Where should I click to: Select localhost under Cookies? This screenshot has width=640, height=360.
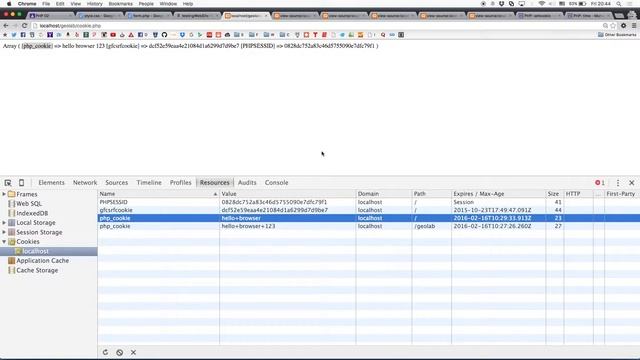[x=49, y=251]
